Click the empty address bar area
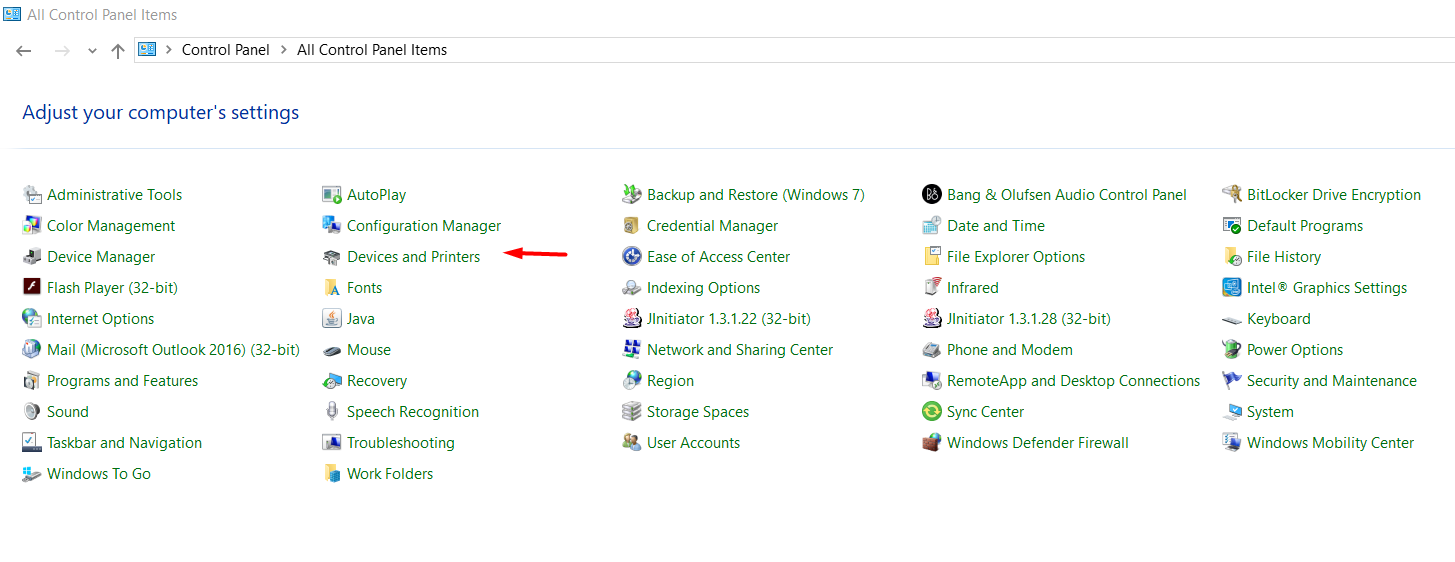The height and width of the screenshot is (562, 1455). [x=900, y=50]
